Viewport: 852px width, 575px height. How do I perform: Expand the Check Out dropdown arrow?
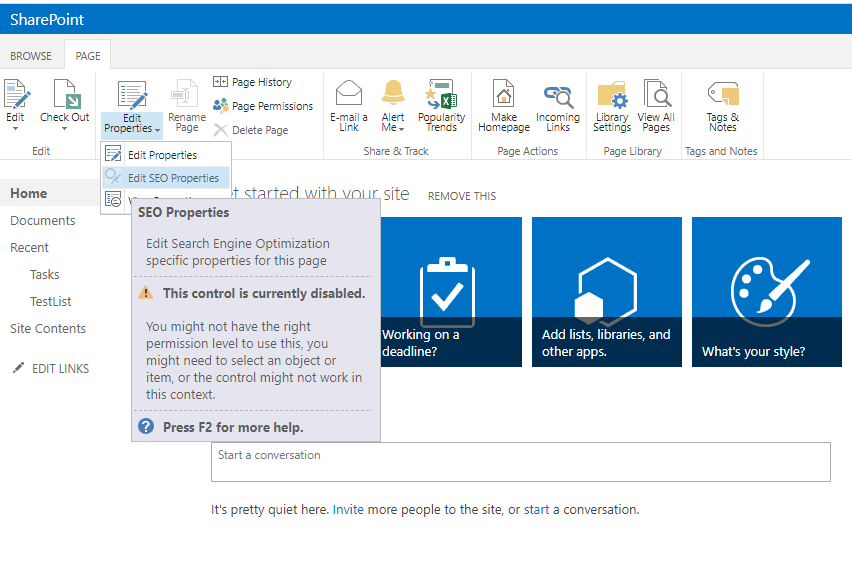click(64, 129)
